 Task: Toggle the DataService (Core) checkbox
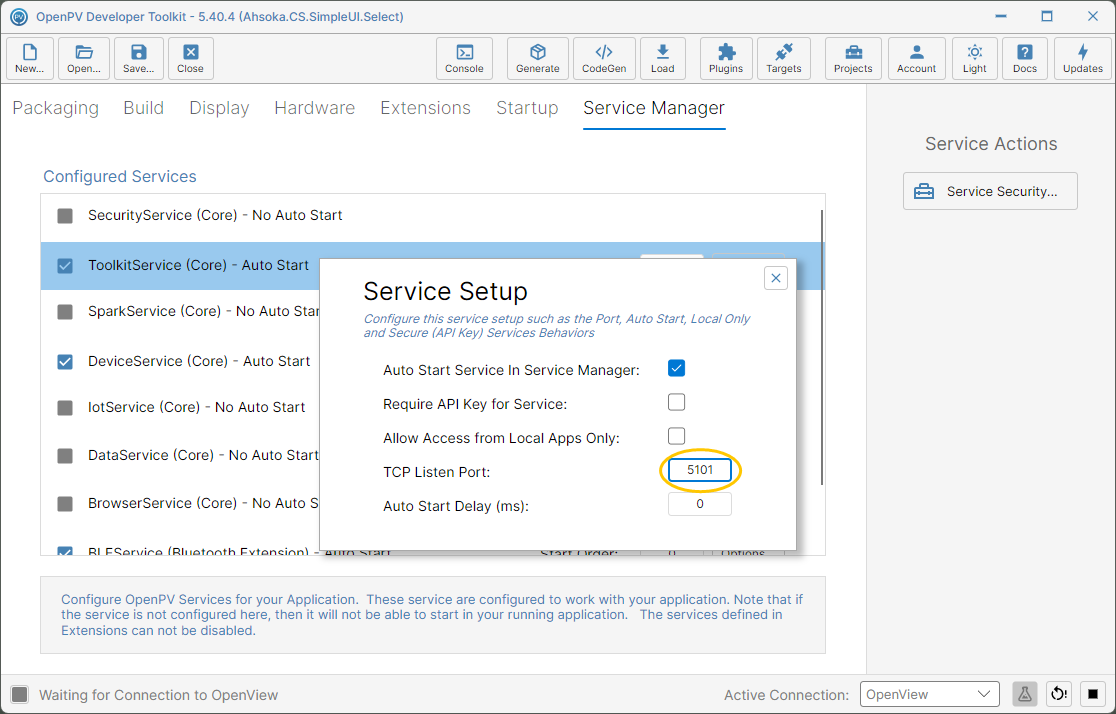tap(65, 456)
